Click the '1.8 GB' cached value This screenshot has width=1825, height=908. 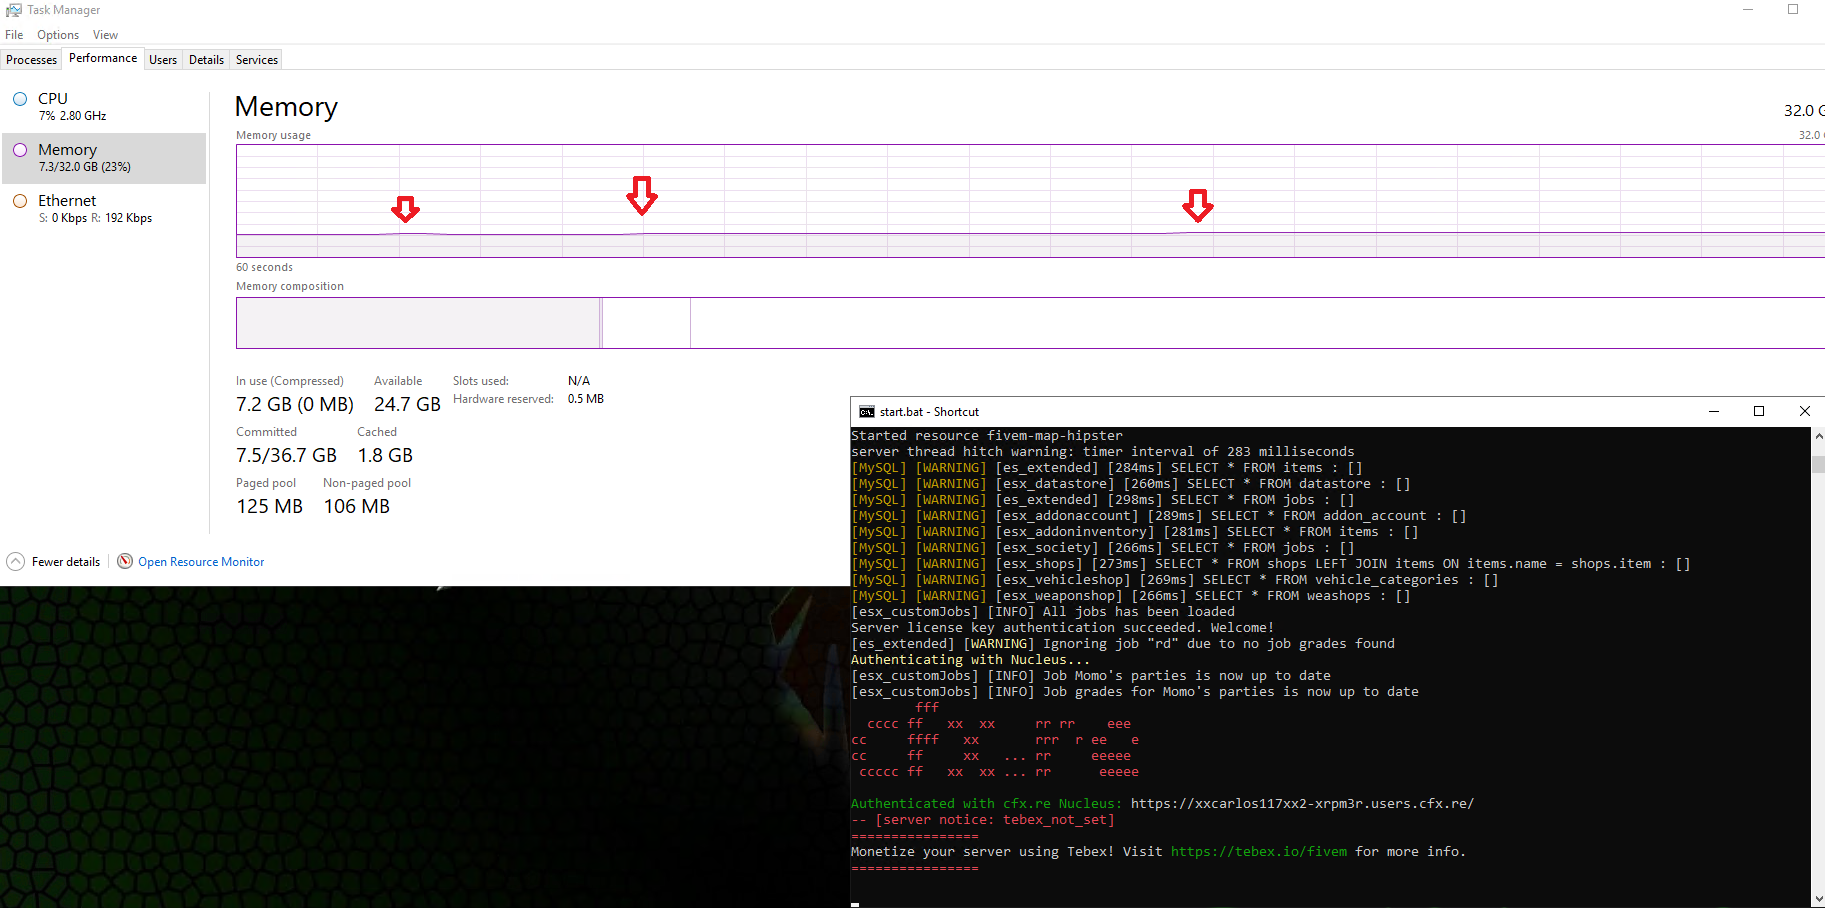[385, 455]
